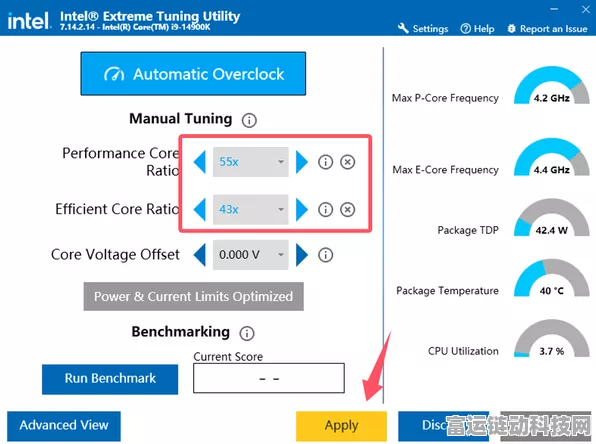Apply the tuning changes
The width and height of the screenshot is (596, 444).
(341, 426)
